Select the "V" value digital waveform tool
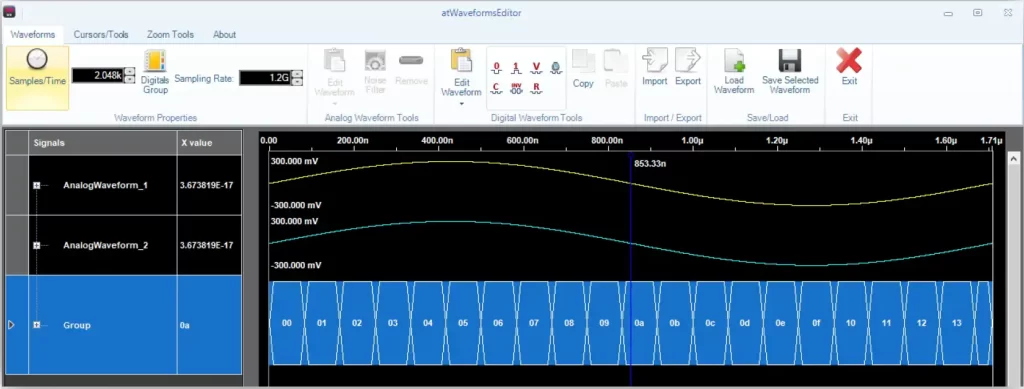 [536, 68]
